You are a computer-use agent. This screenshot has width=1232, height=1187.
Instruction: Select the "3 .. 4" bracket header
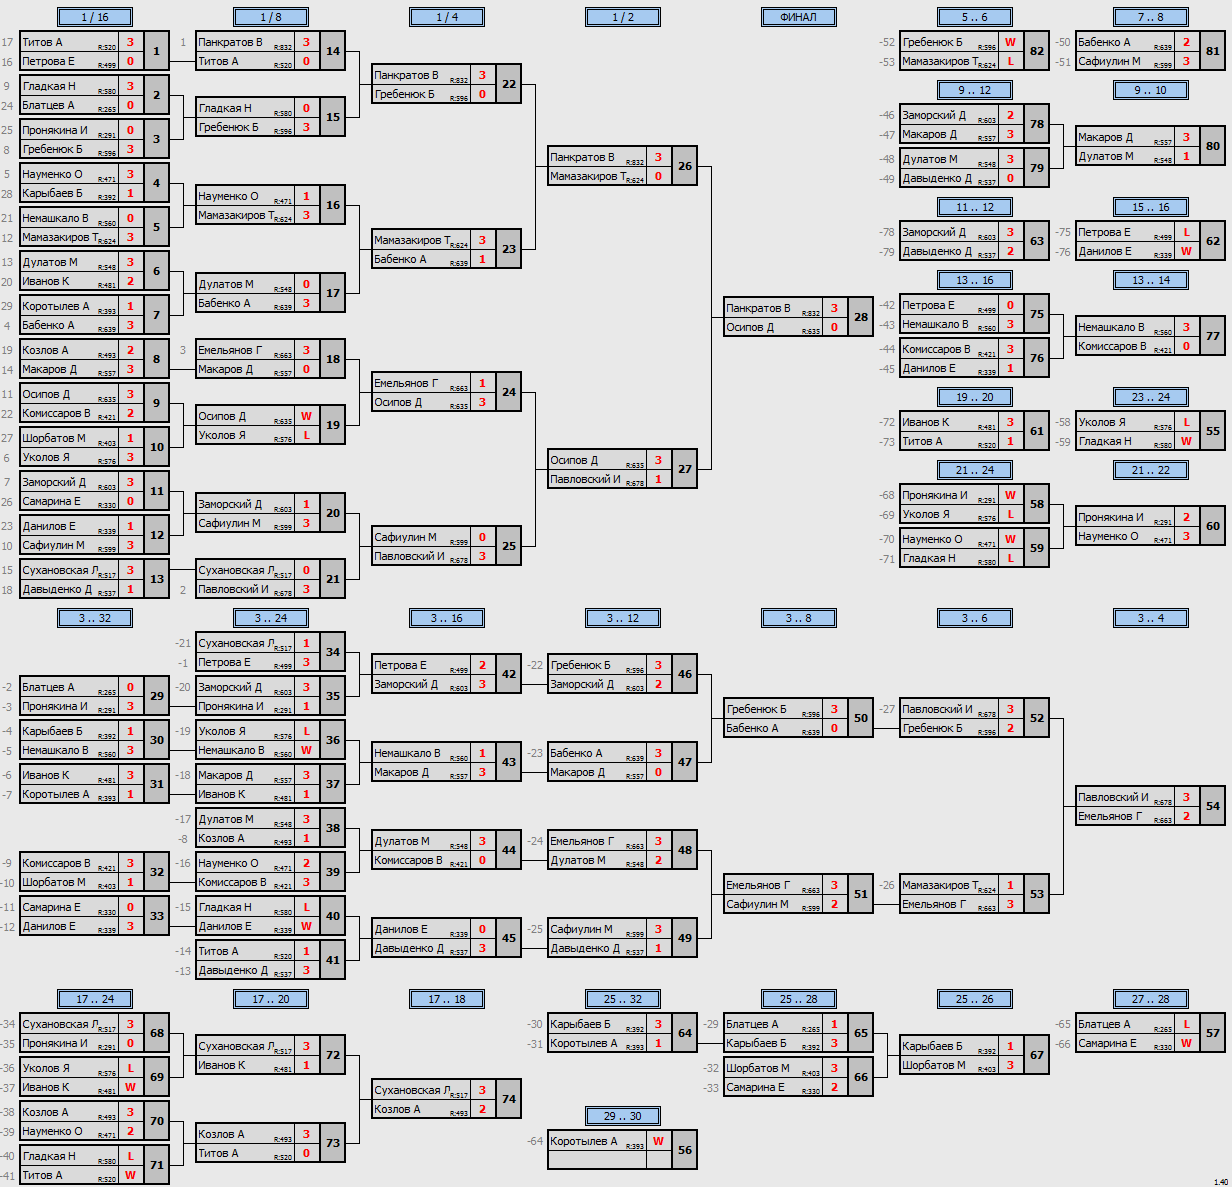(1151, 618)
